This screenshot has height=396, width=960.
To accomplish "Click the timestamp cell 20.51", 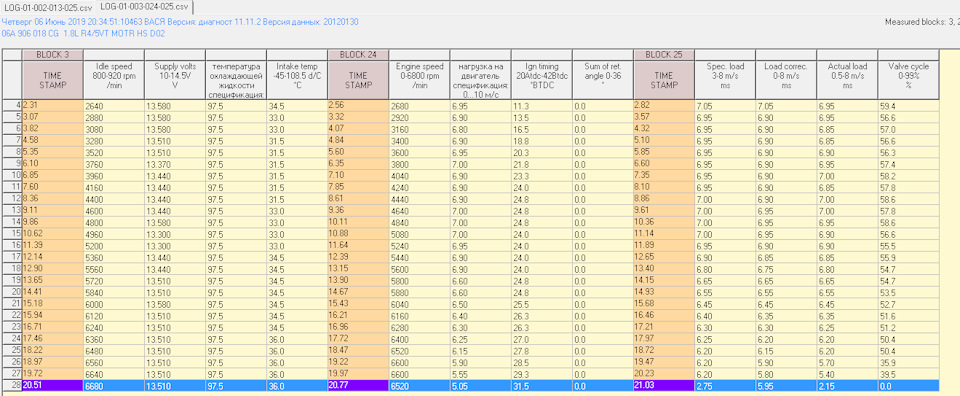I will pos(52,385).
